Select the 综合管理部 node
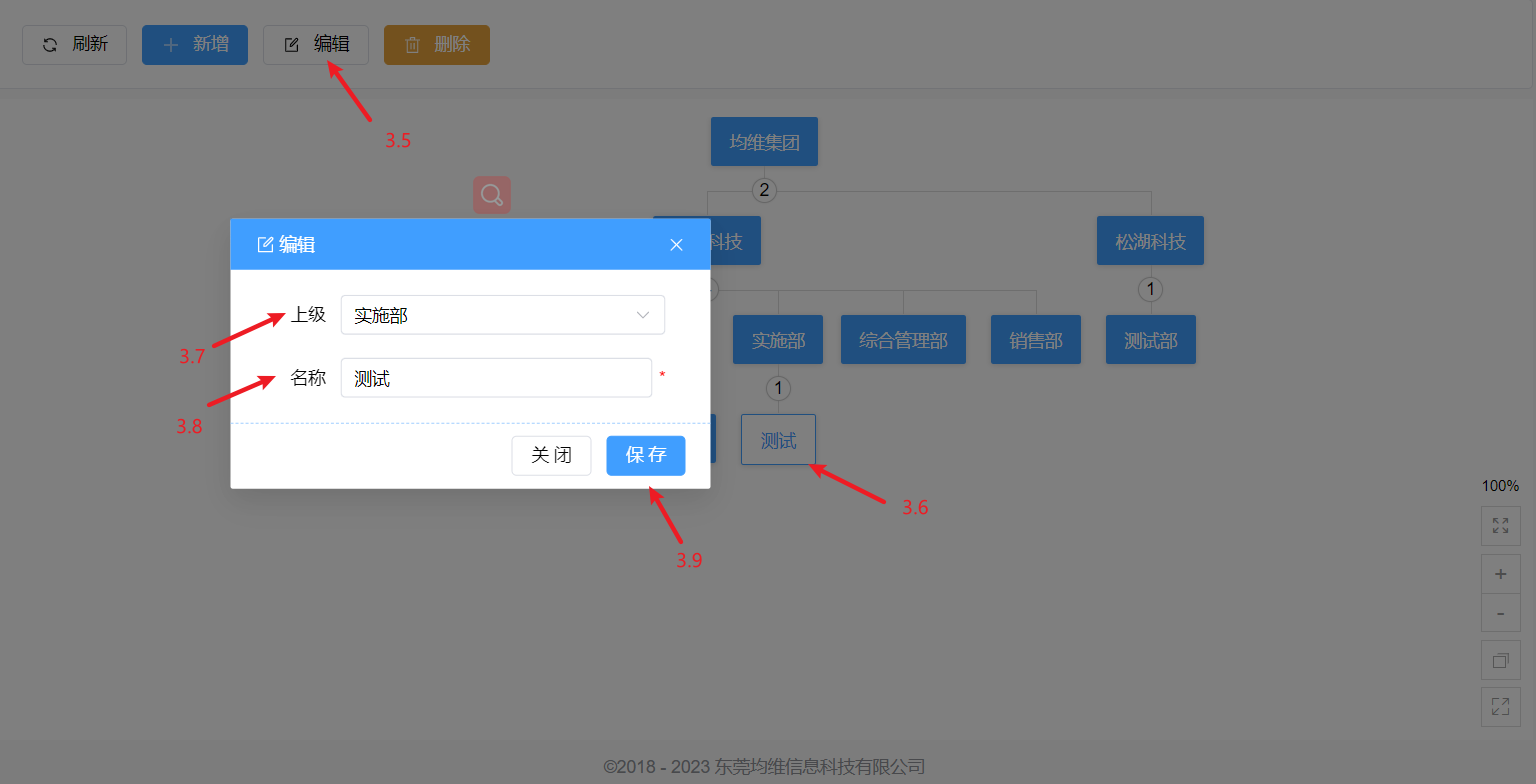Image resolution: width=1536 pixels, height=784 pixels. click(x=903, y=341)
